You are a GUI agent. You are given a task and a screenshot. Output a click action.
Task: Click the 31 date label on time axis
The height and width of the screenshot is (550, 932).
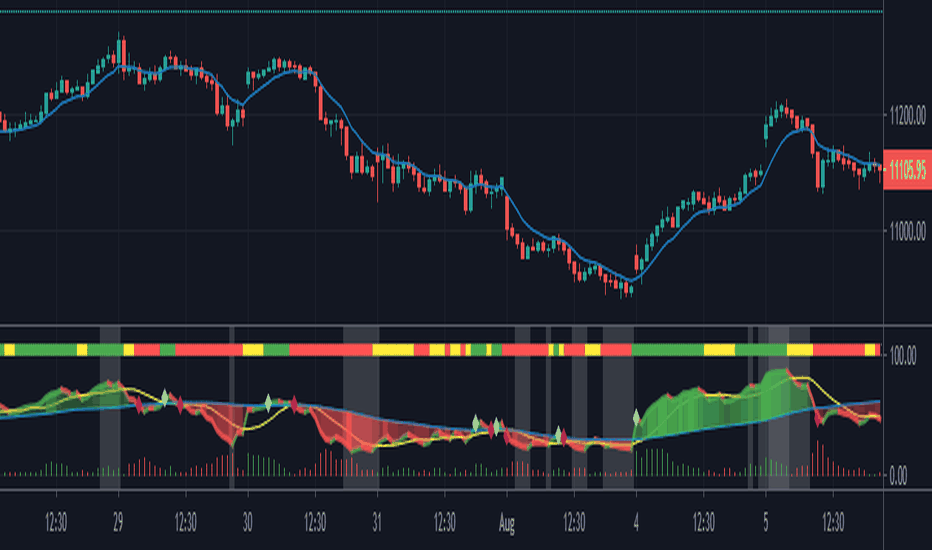pos(377,523)
